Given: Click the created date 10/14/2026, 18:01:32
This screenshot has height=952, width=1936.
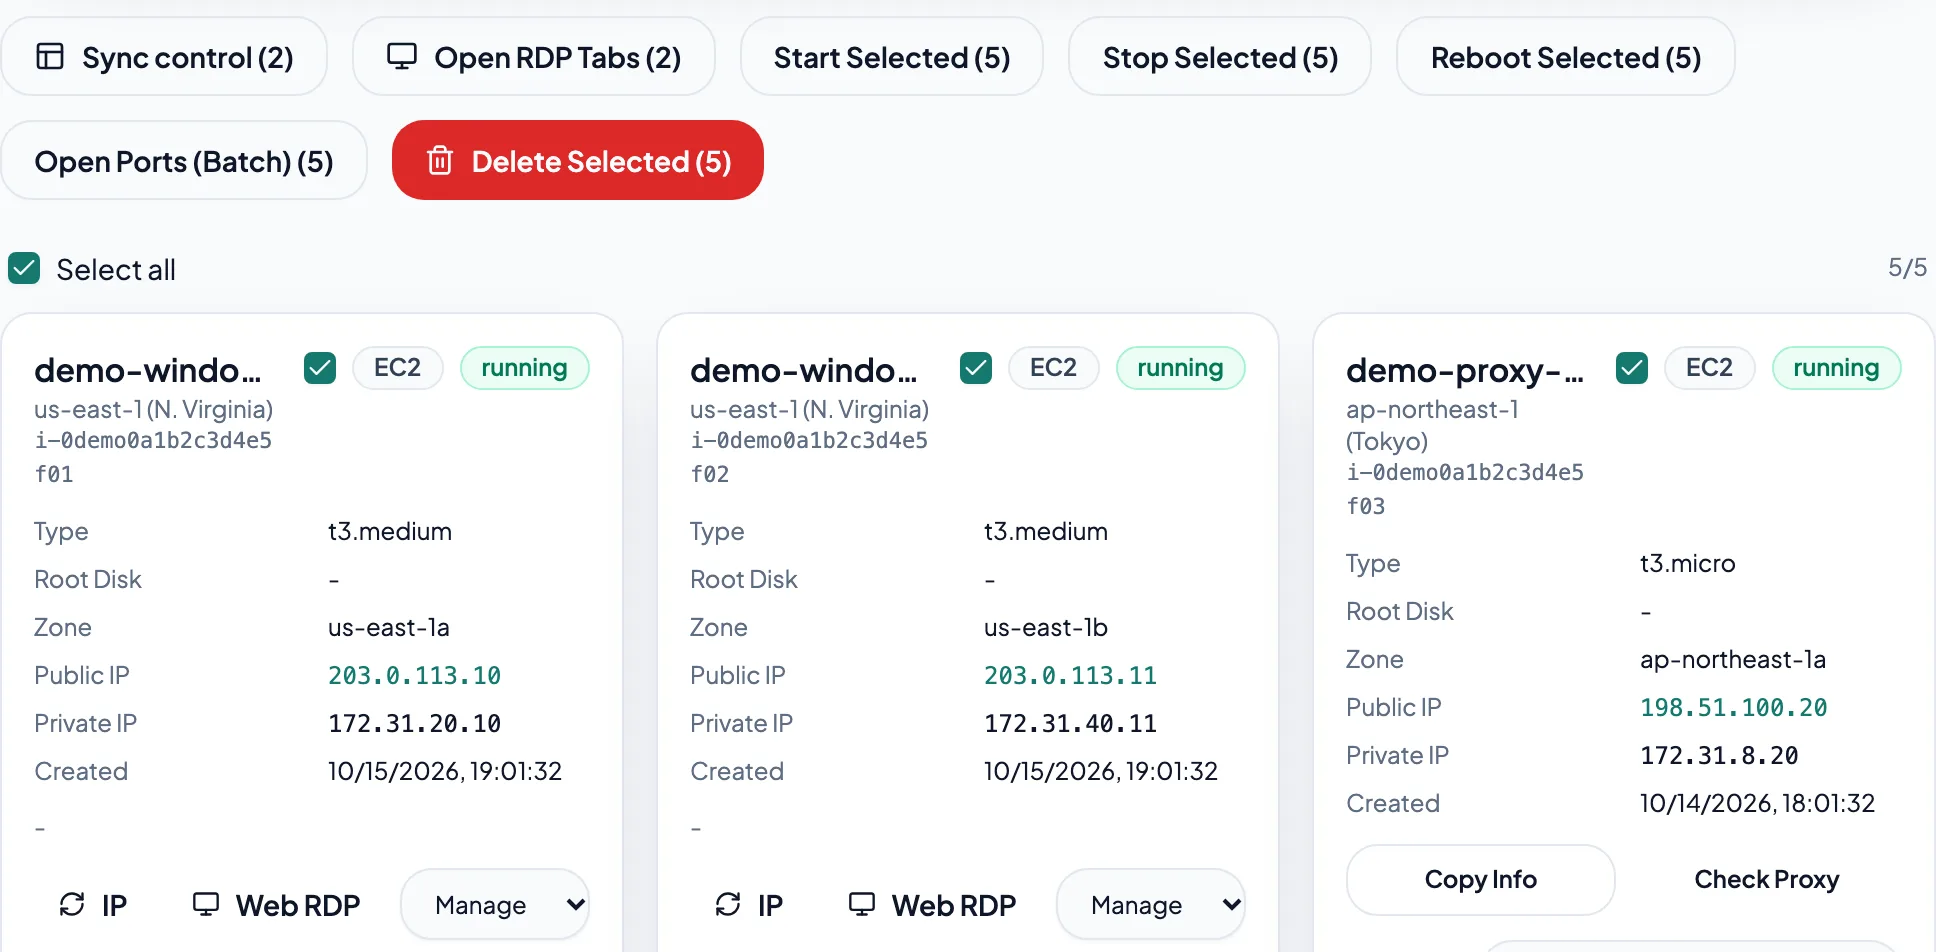Looking at the screenshot, I should (x=1757, y=803).
